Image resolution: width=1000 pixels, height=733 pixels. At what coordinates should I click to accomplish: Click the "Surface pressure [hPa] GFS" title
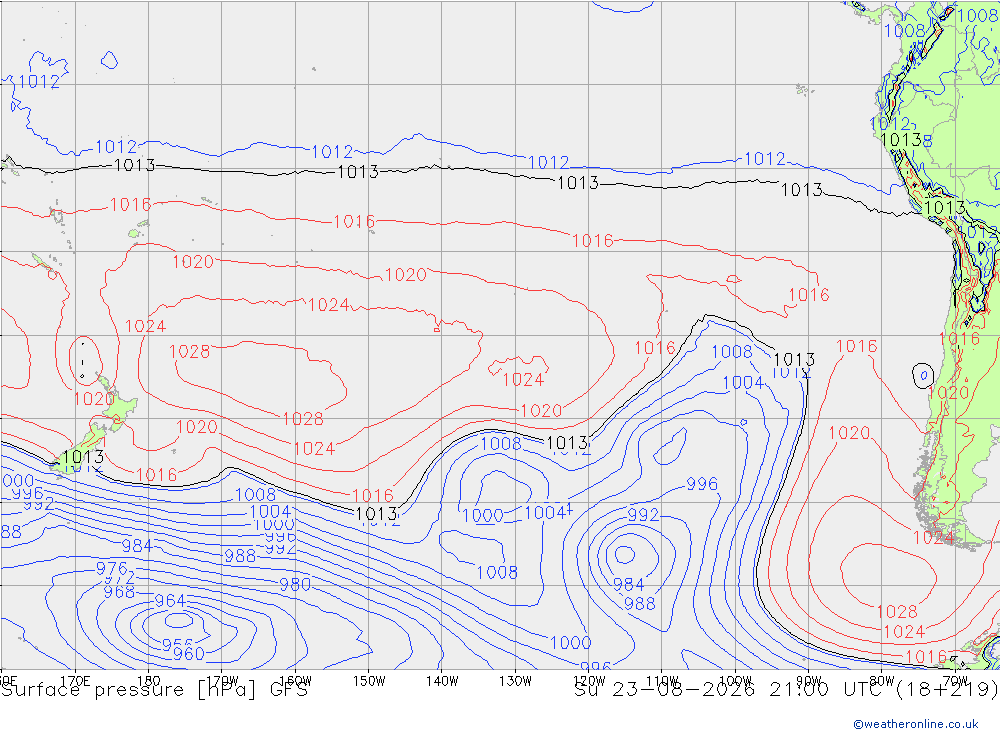154,690
